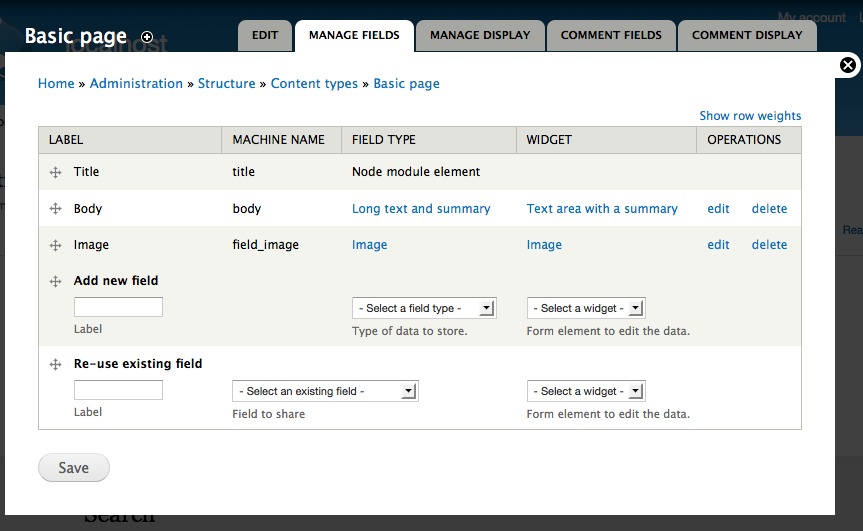The height and width of the screenshot is (531, 863).
Task: Click the drag handle for Title row
Action: [55, 172]
